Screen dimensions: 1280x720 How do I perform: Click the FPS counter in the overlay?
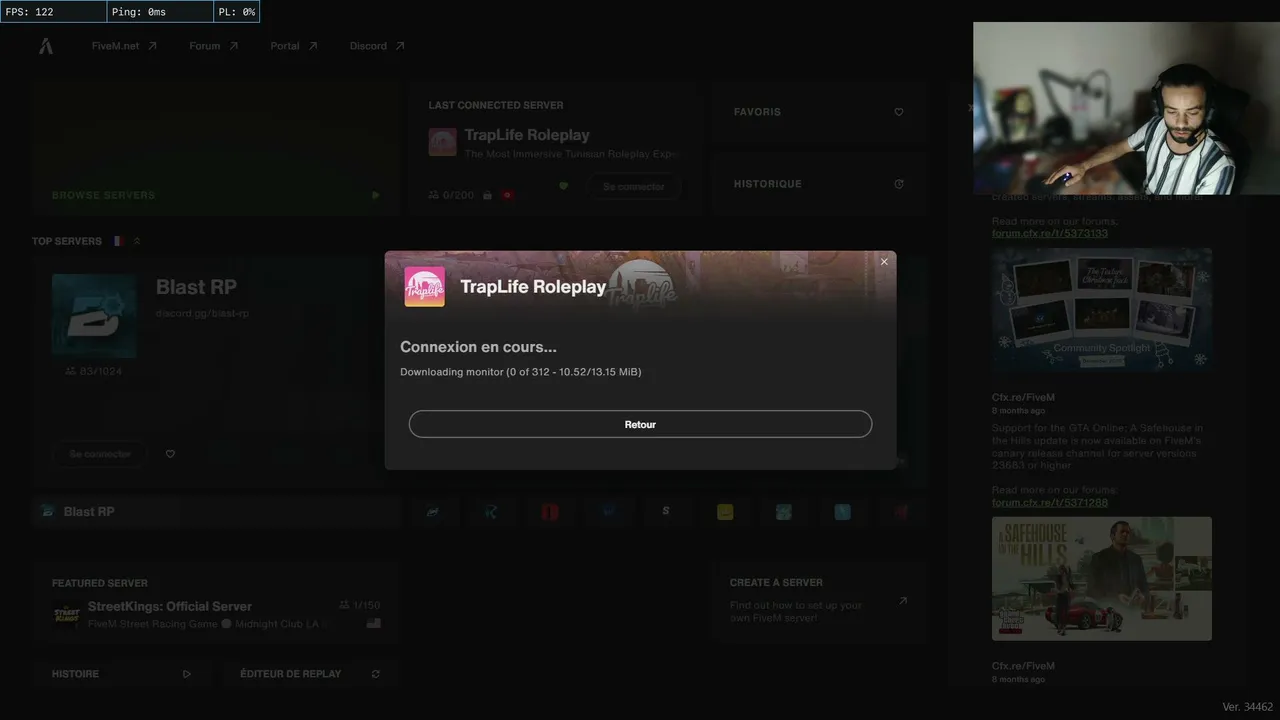coord(54,12)
